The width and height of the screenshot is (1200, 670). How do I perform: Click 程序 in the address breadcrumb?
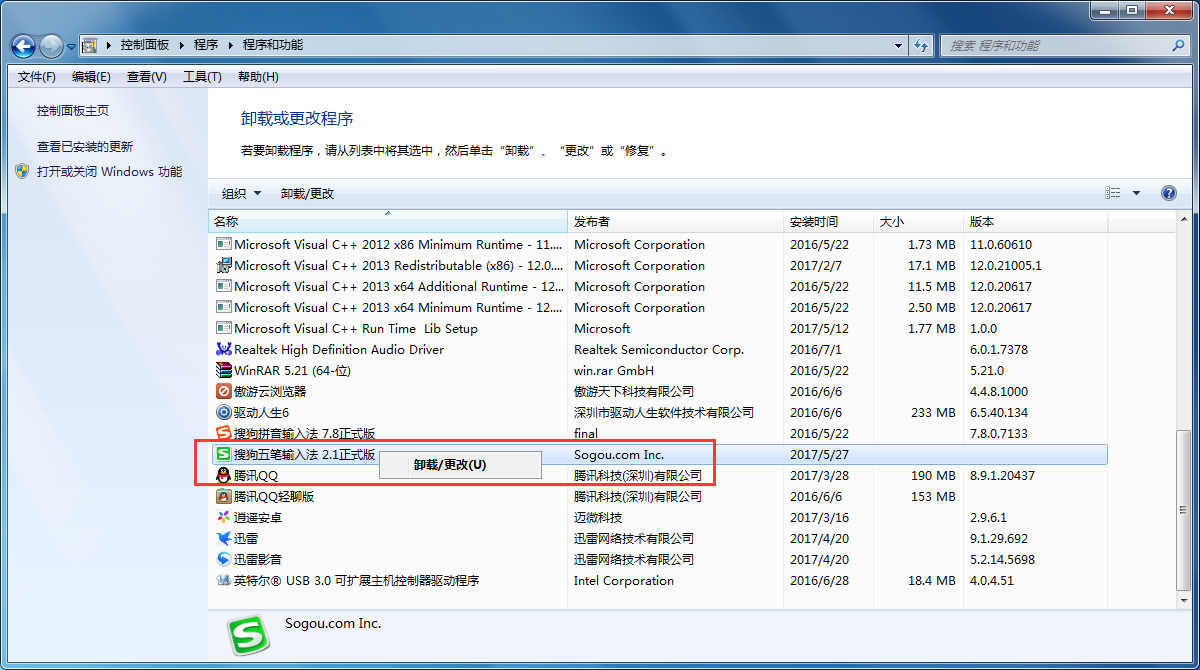[x=206, y=45]
